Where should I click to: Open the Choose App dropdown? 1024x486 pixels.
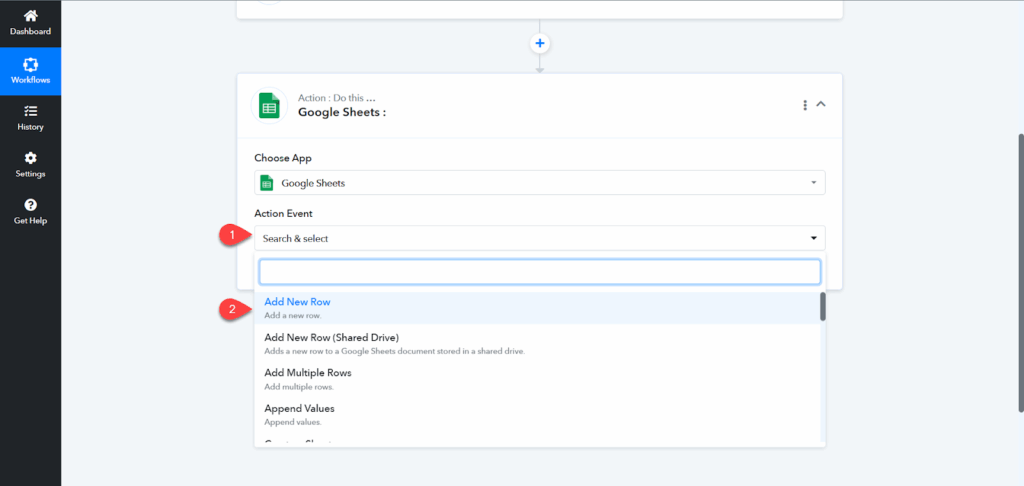pyautogui.click(x=539, y=183)
